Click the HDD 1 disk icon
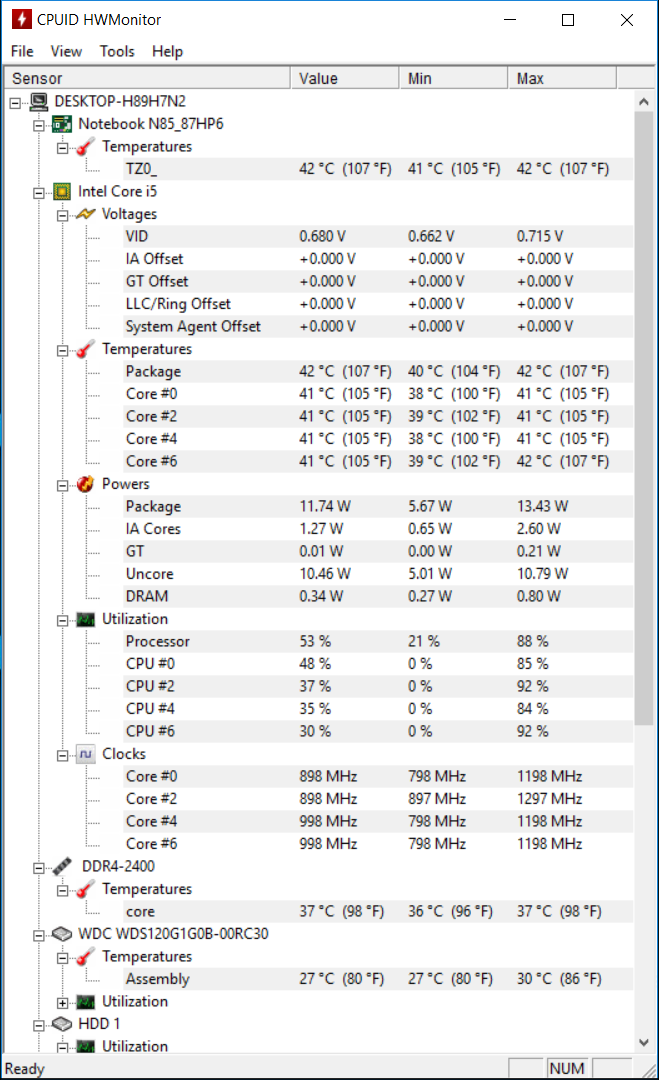The image size is (659, 1080). point(62,1024)
